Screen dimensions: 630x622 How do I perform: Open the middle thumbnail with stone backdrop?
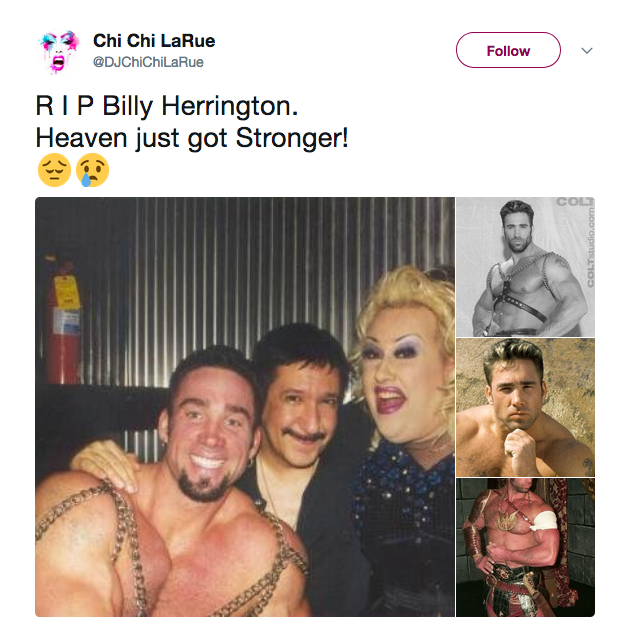point(525,407)
